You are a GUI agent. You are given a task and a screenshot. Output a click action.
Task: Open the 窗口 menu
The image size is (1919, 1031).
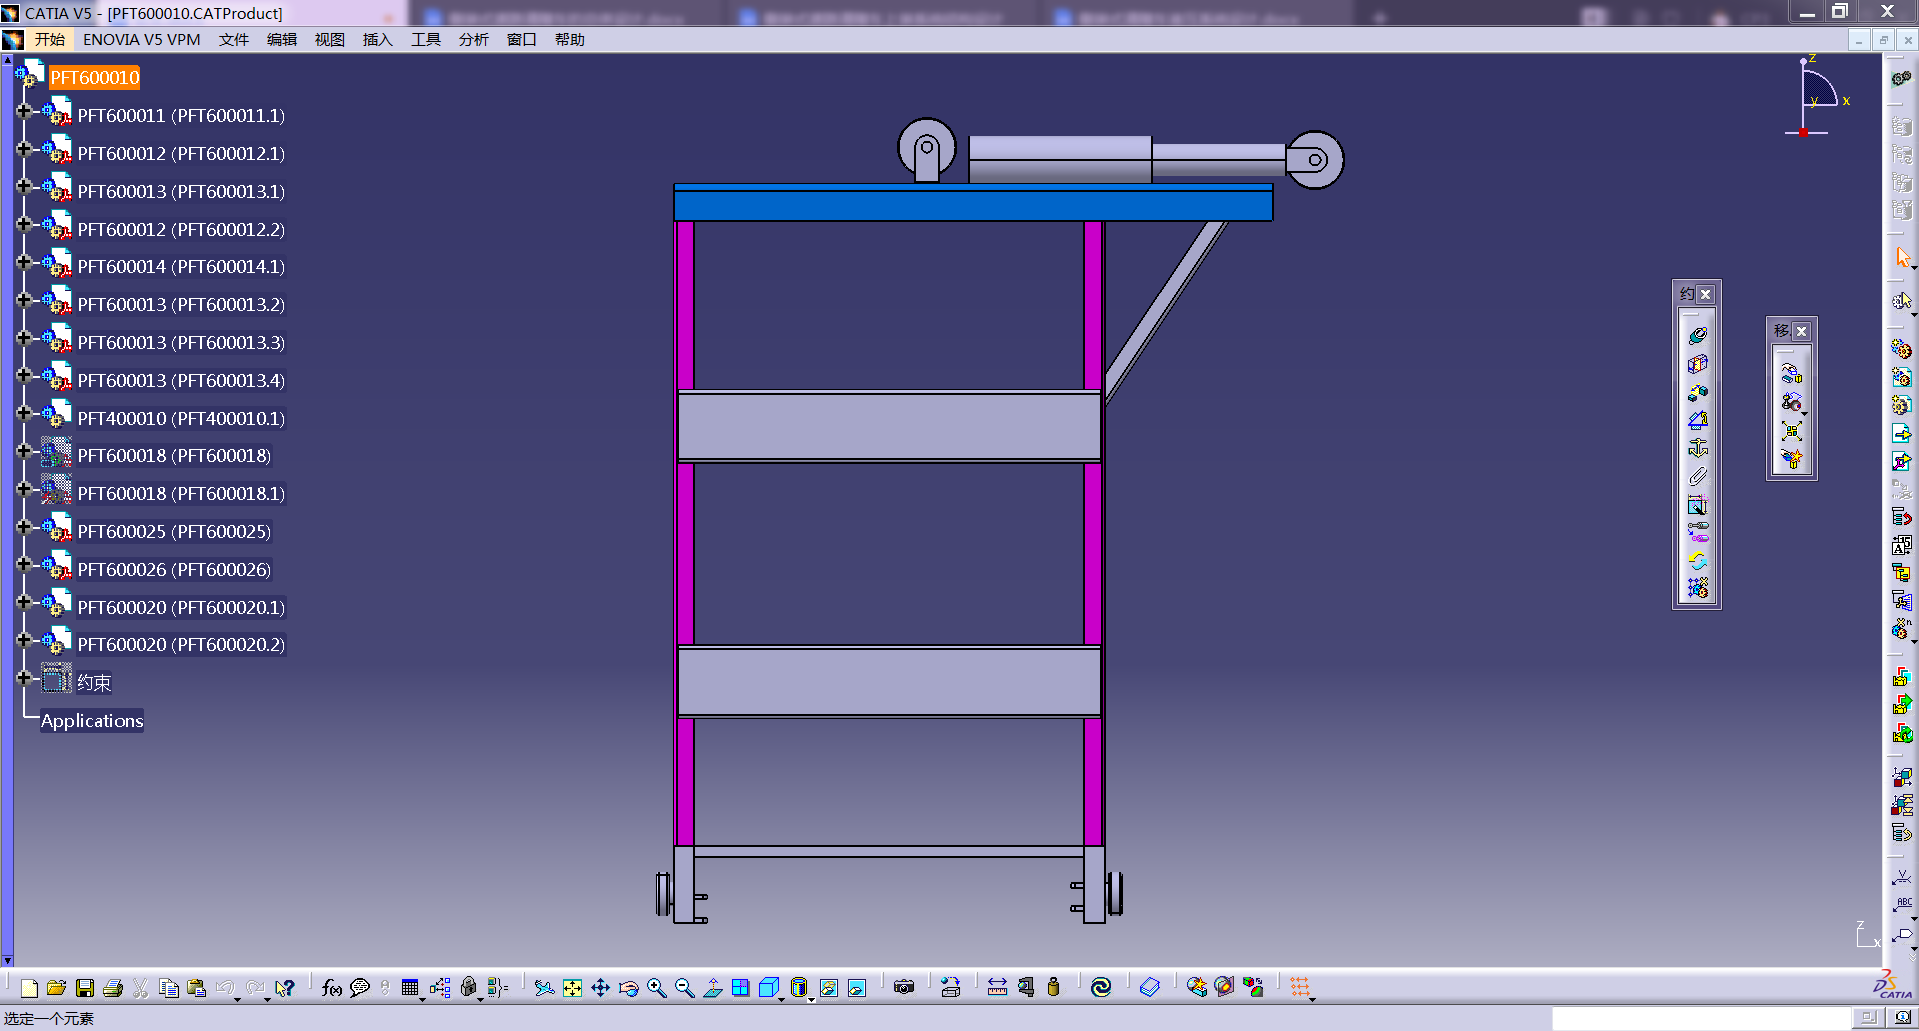point(522,40)
